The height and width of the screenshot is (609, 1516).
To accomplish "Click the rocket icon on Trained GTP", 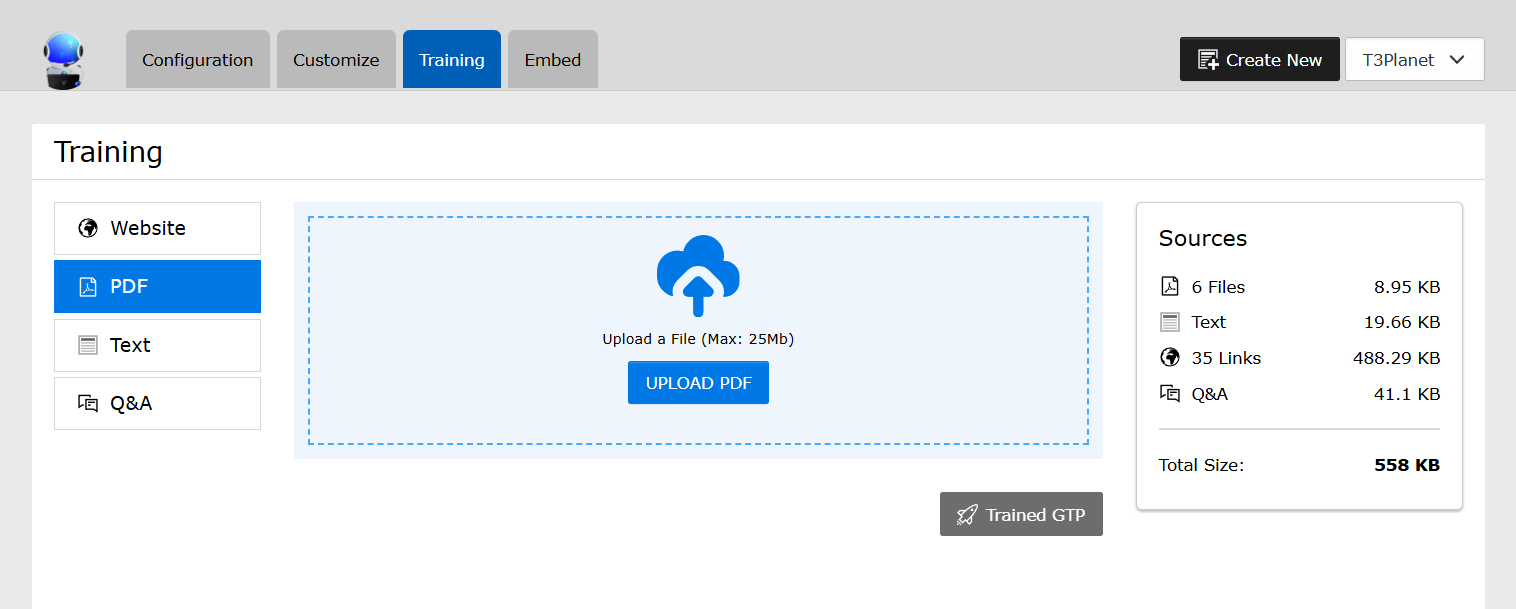I will (966, 515).
